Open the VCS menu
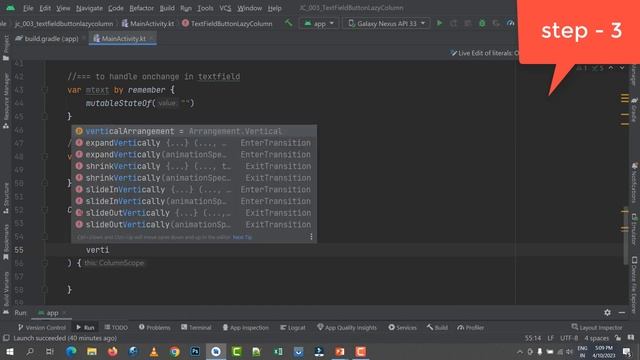640x360 pixels. click(225, 8)
